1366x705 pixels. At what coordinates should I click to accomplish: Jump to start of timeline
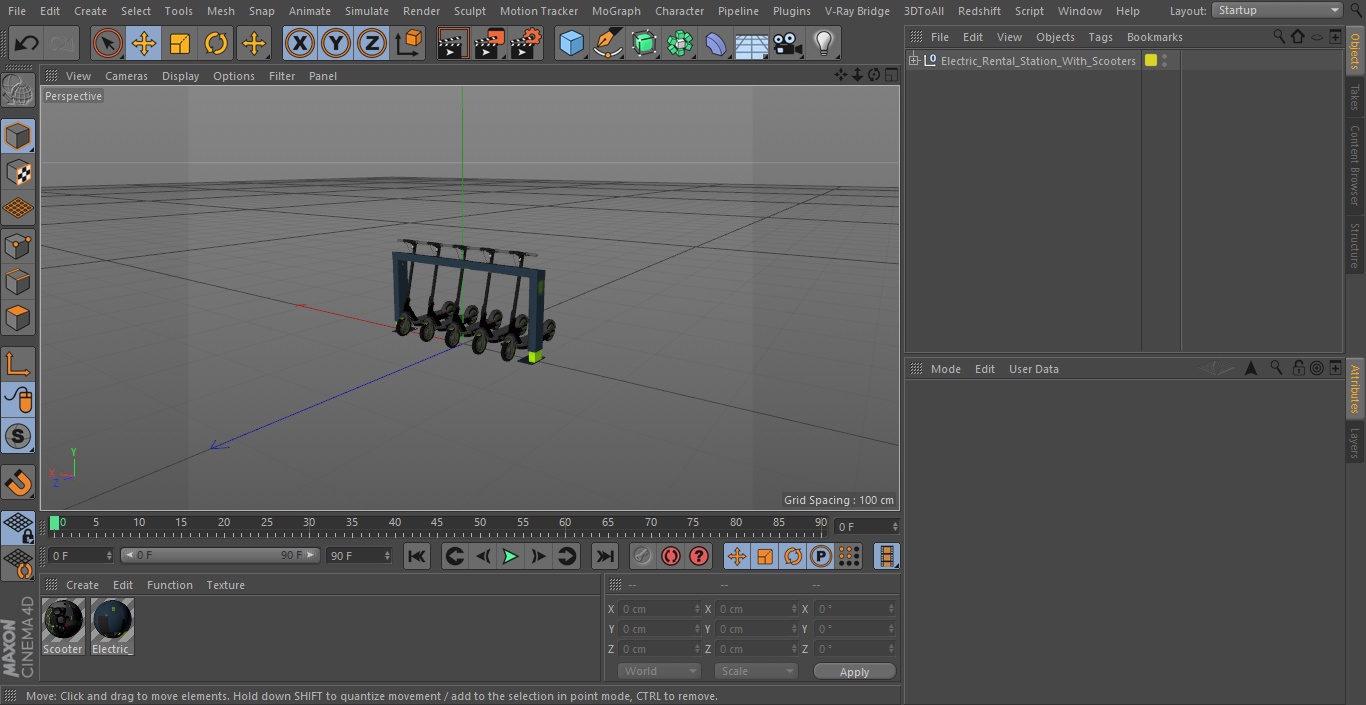(x=417, y=556)
